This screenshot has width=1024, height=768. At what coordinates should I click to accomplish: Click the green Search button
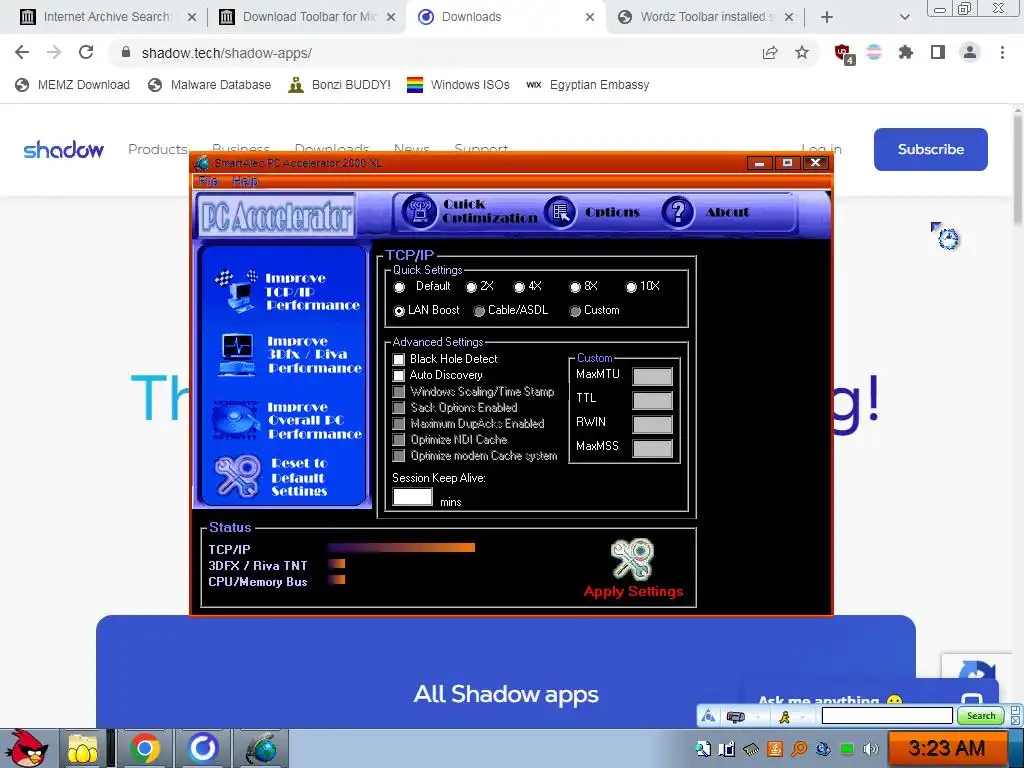click(980, 716)
